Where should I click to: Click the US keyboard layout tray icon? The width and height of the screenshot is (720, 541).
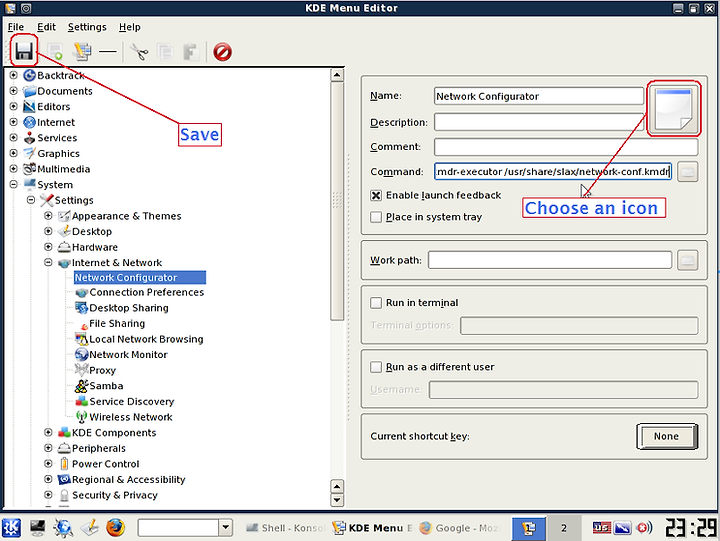tap(601, 528)
